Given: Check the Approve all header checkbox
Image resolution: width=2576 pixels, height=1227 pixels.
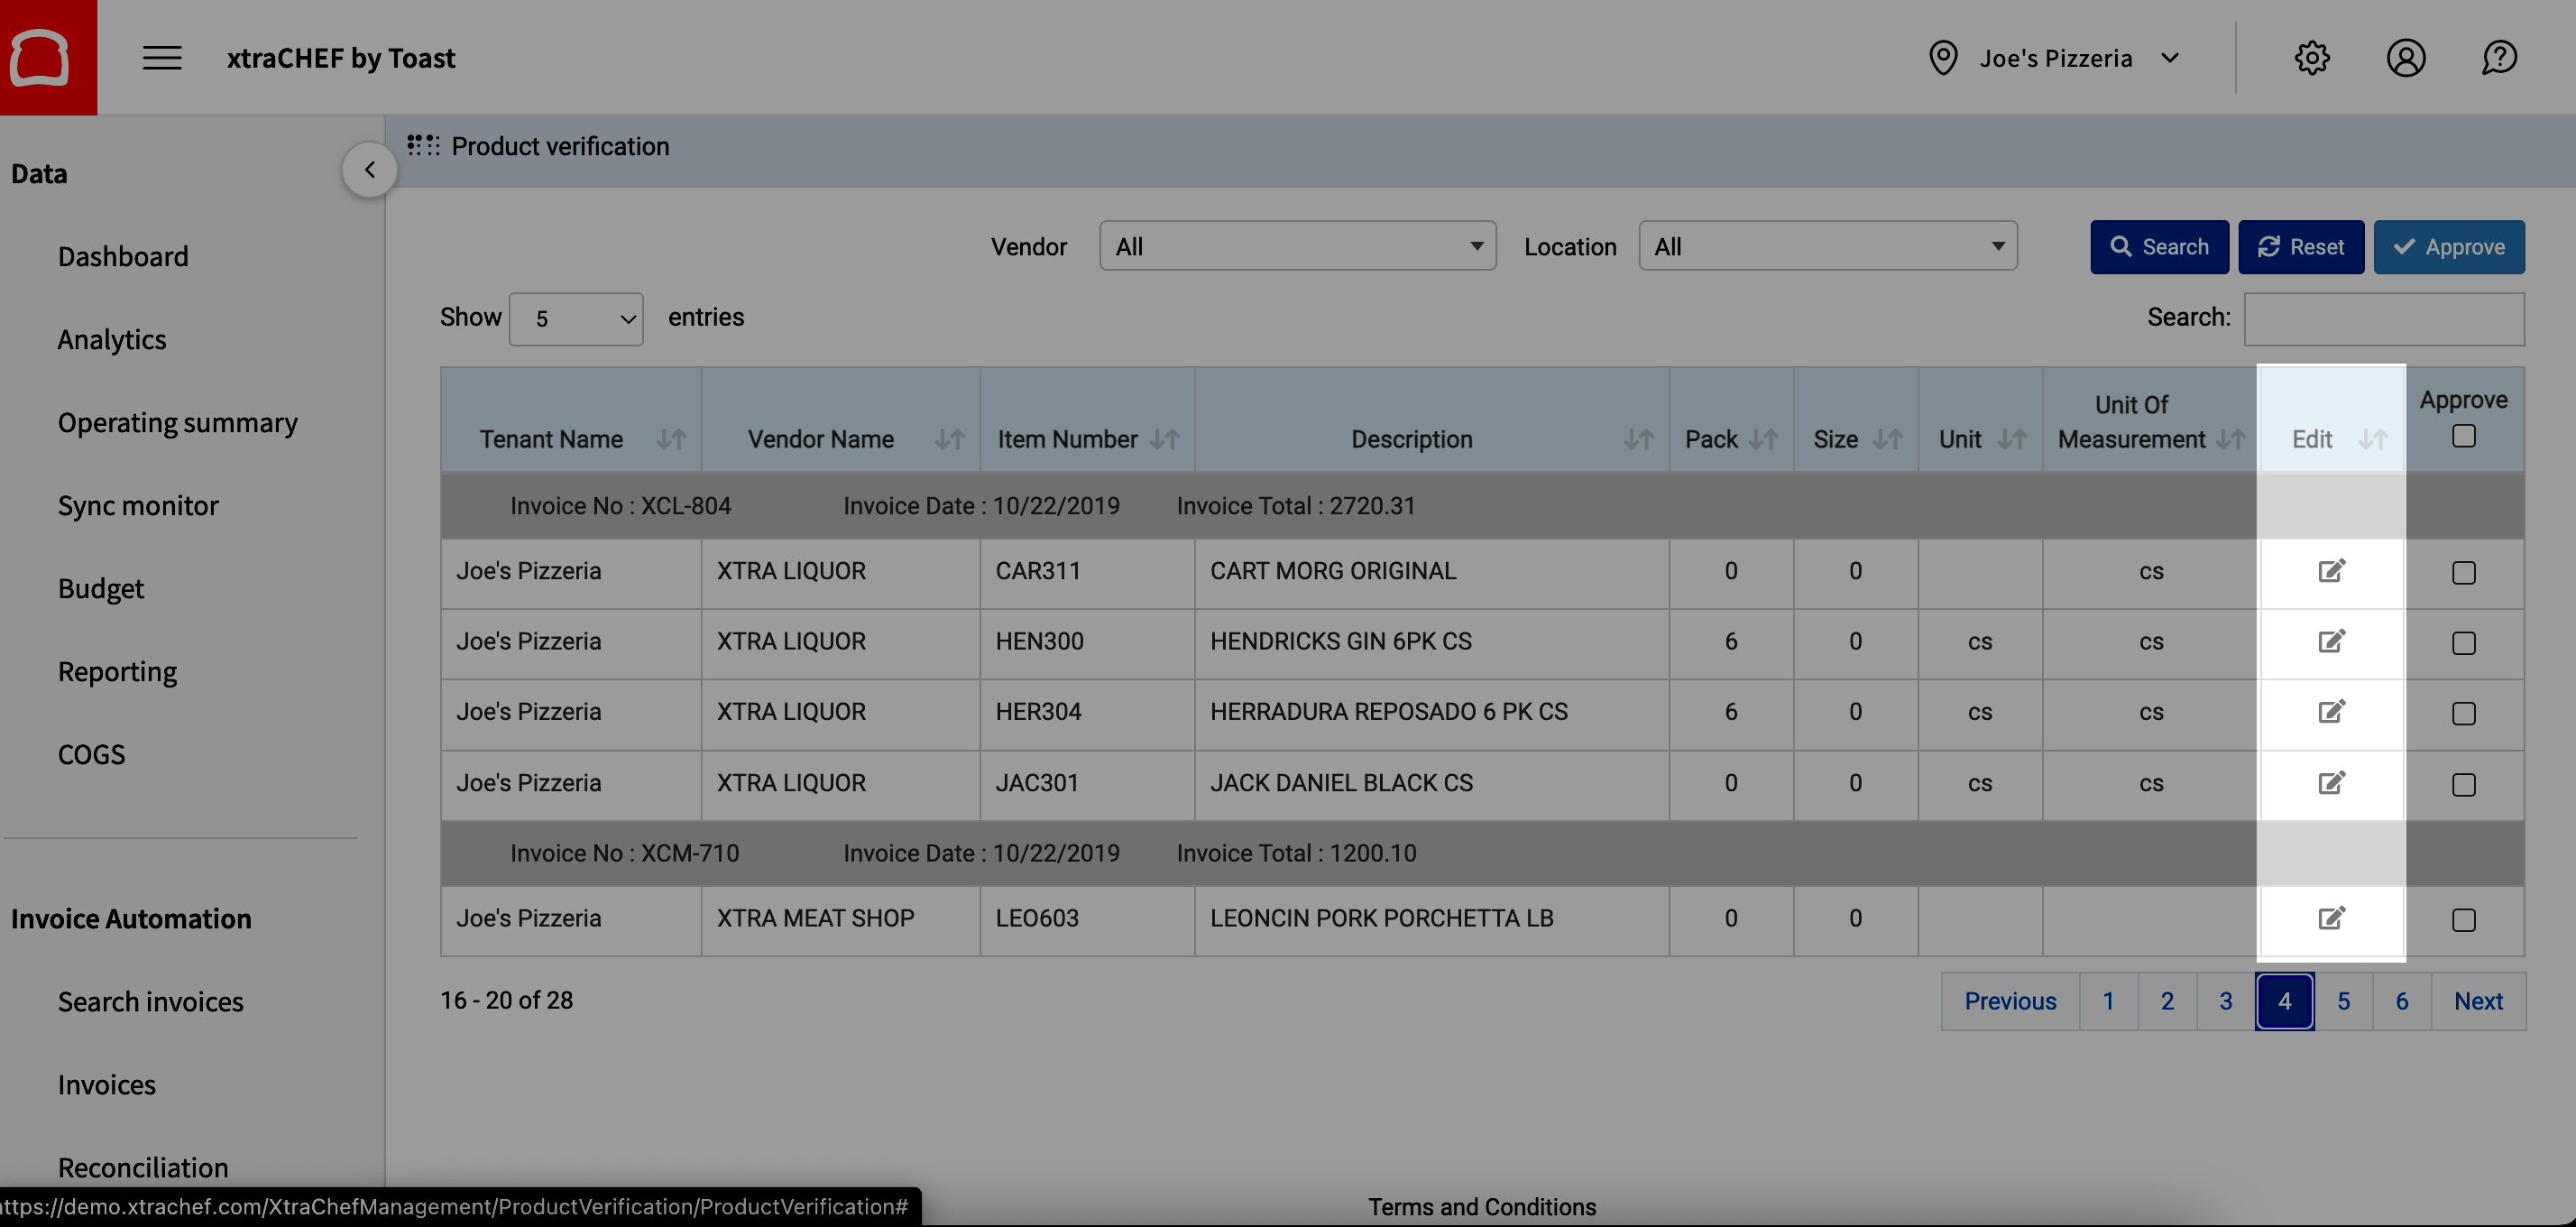Looking at the screenshot, I should click(2463, 436).
